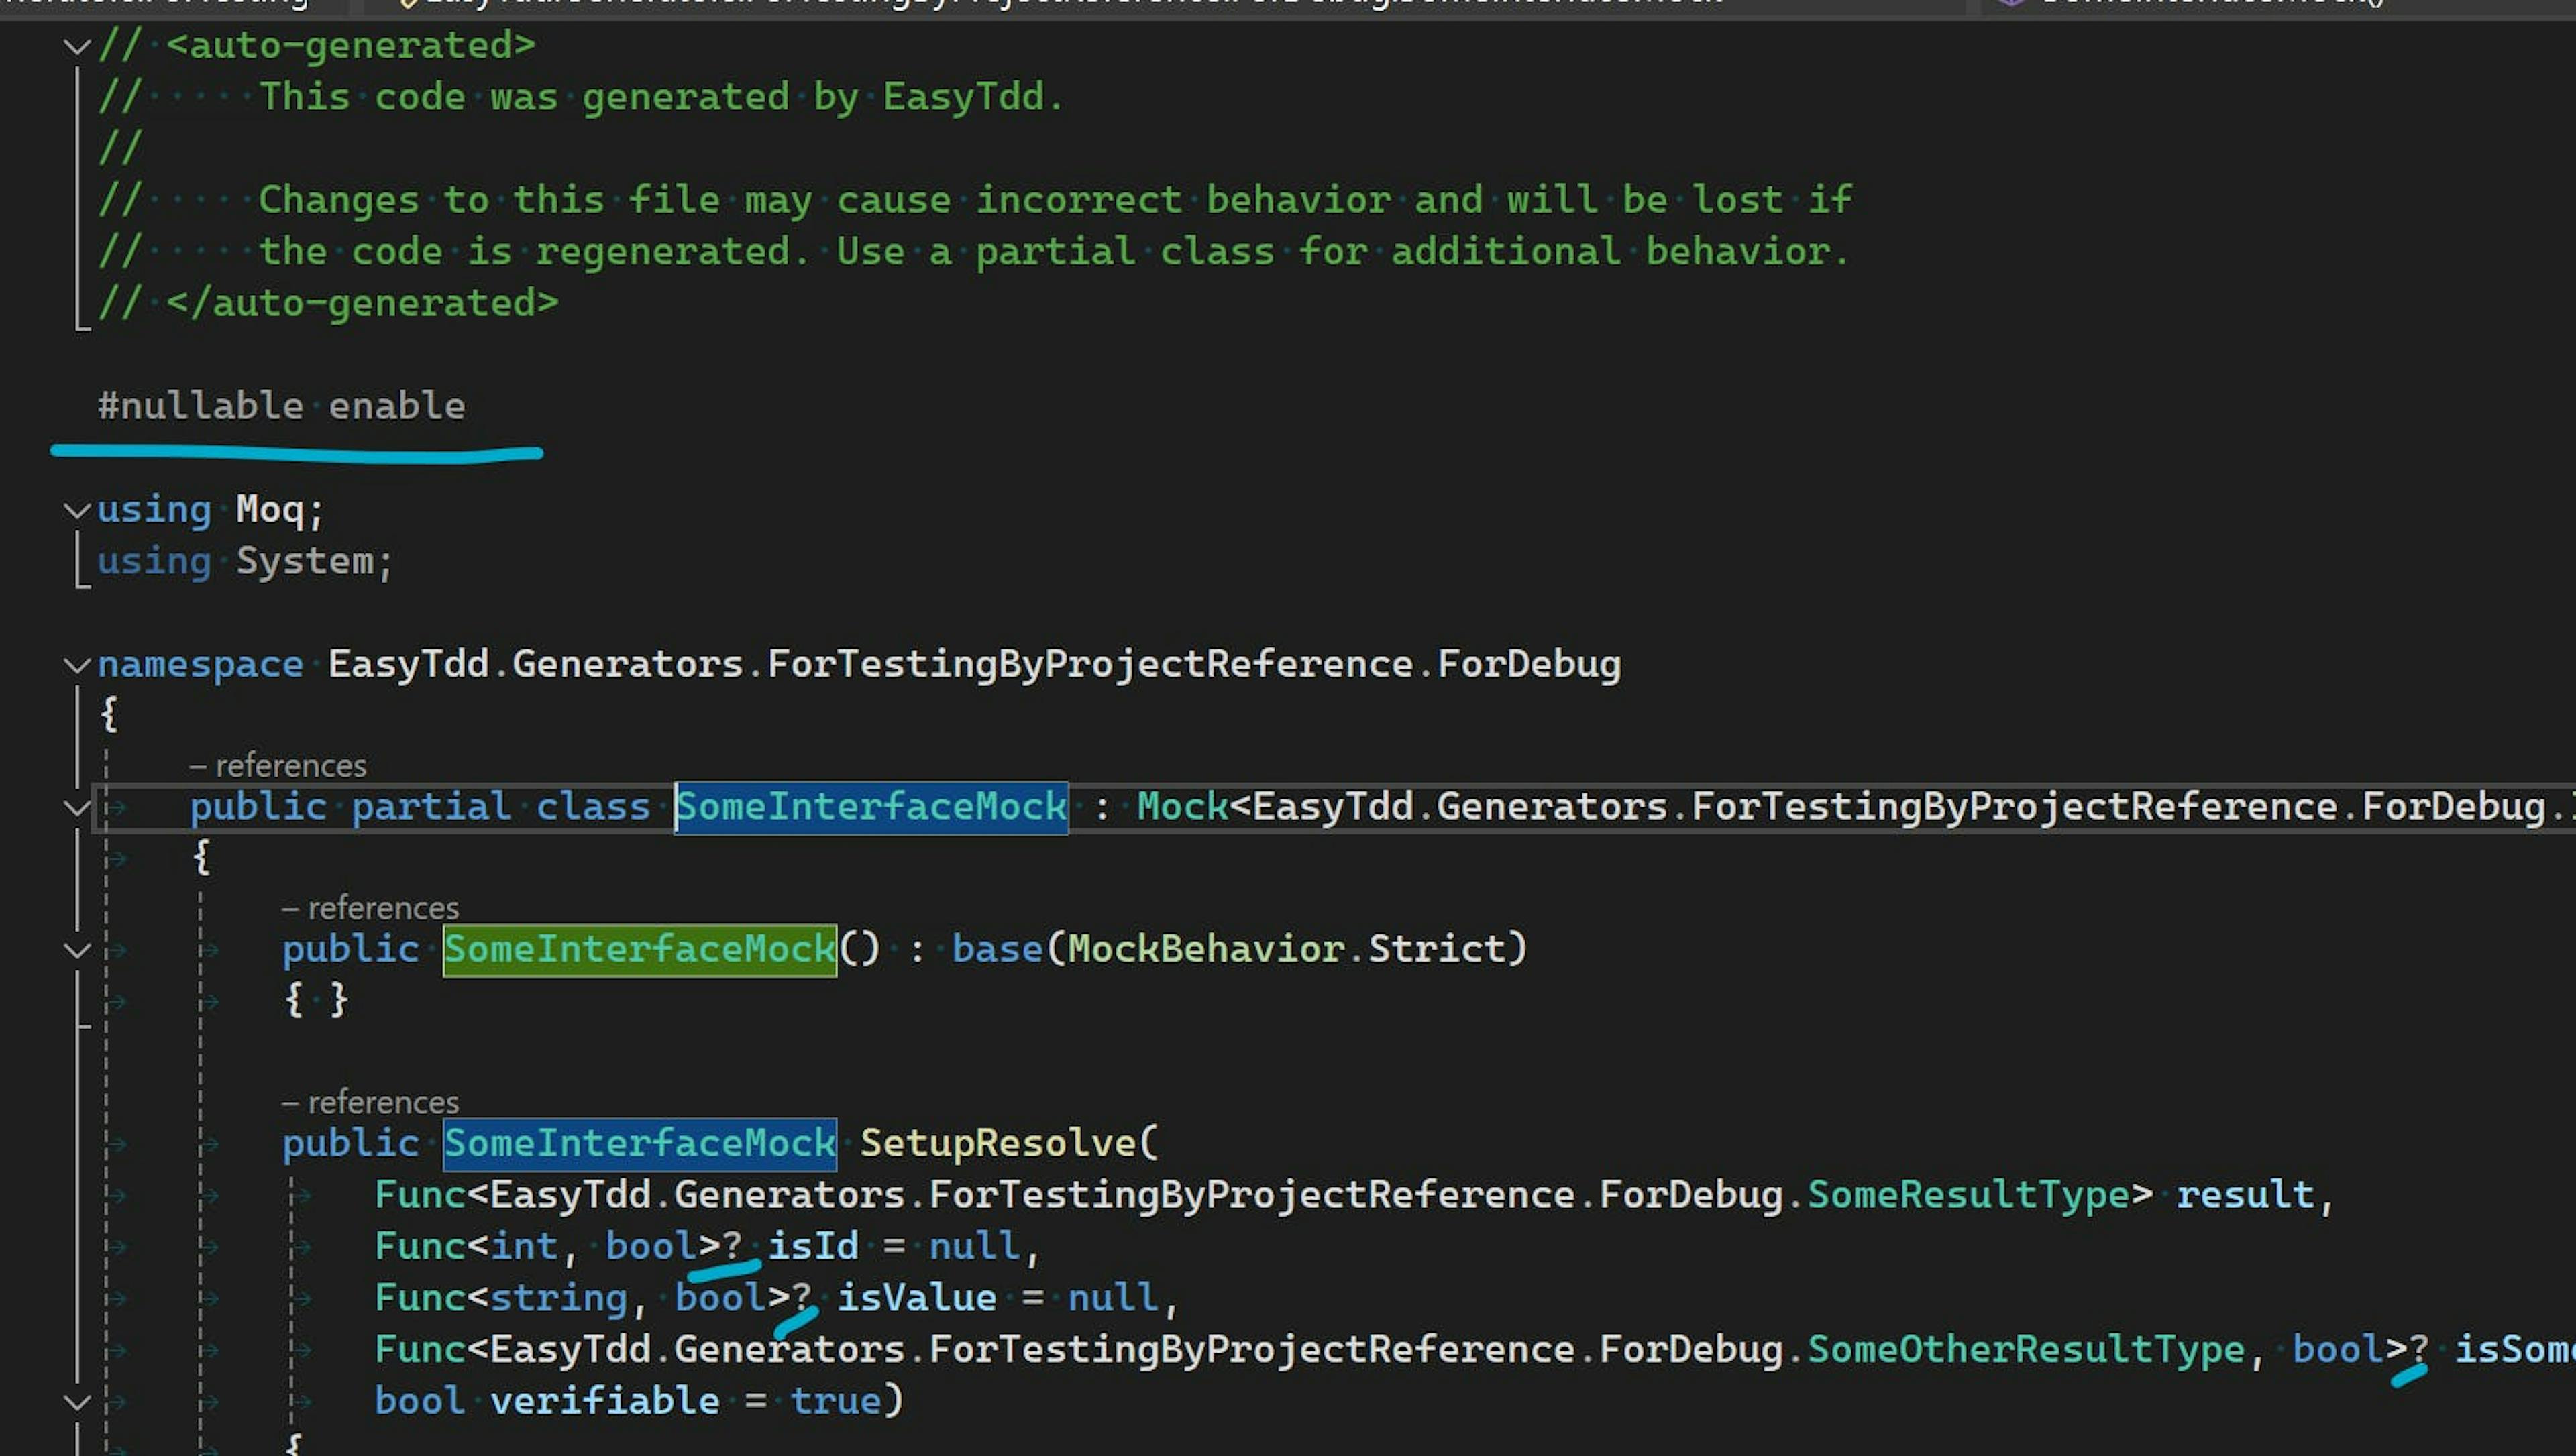
Task: Click 'MockBehavior' in base call
Action: (x=1206, y=949)
